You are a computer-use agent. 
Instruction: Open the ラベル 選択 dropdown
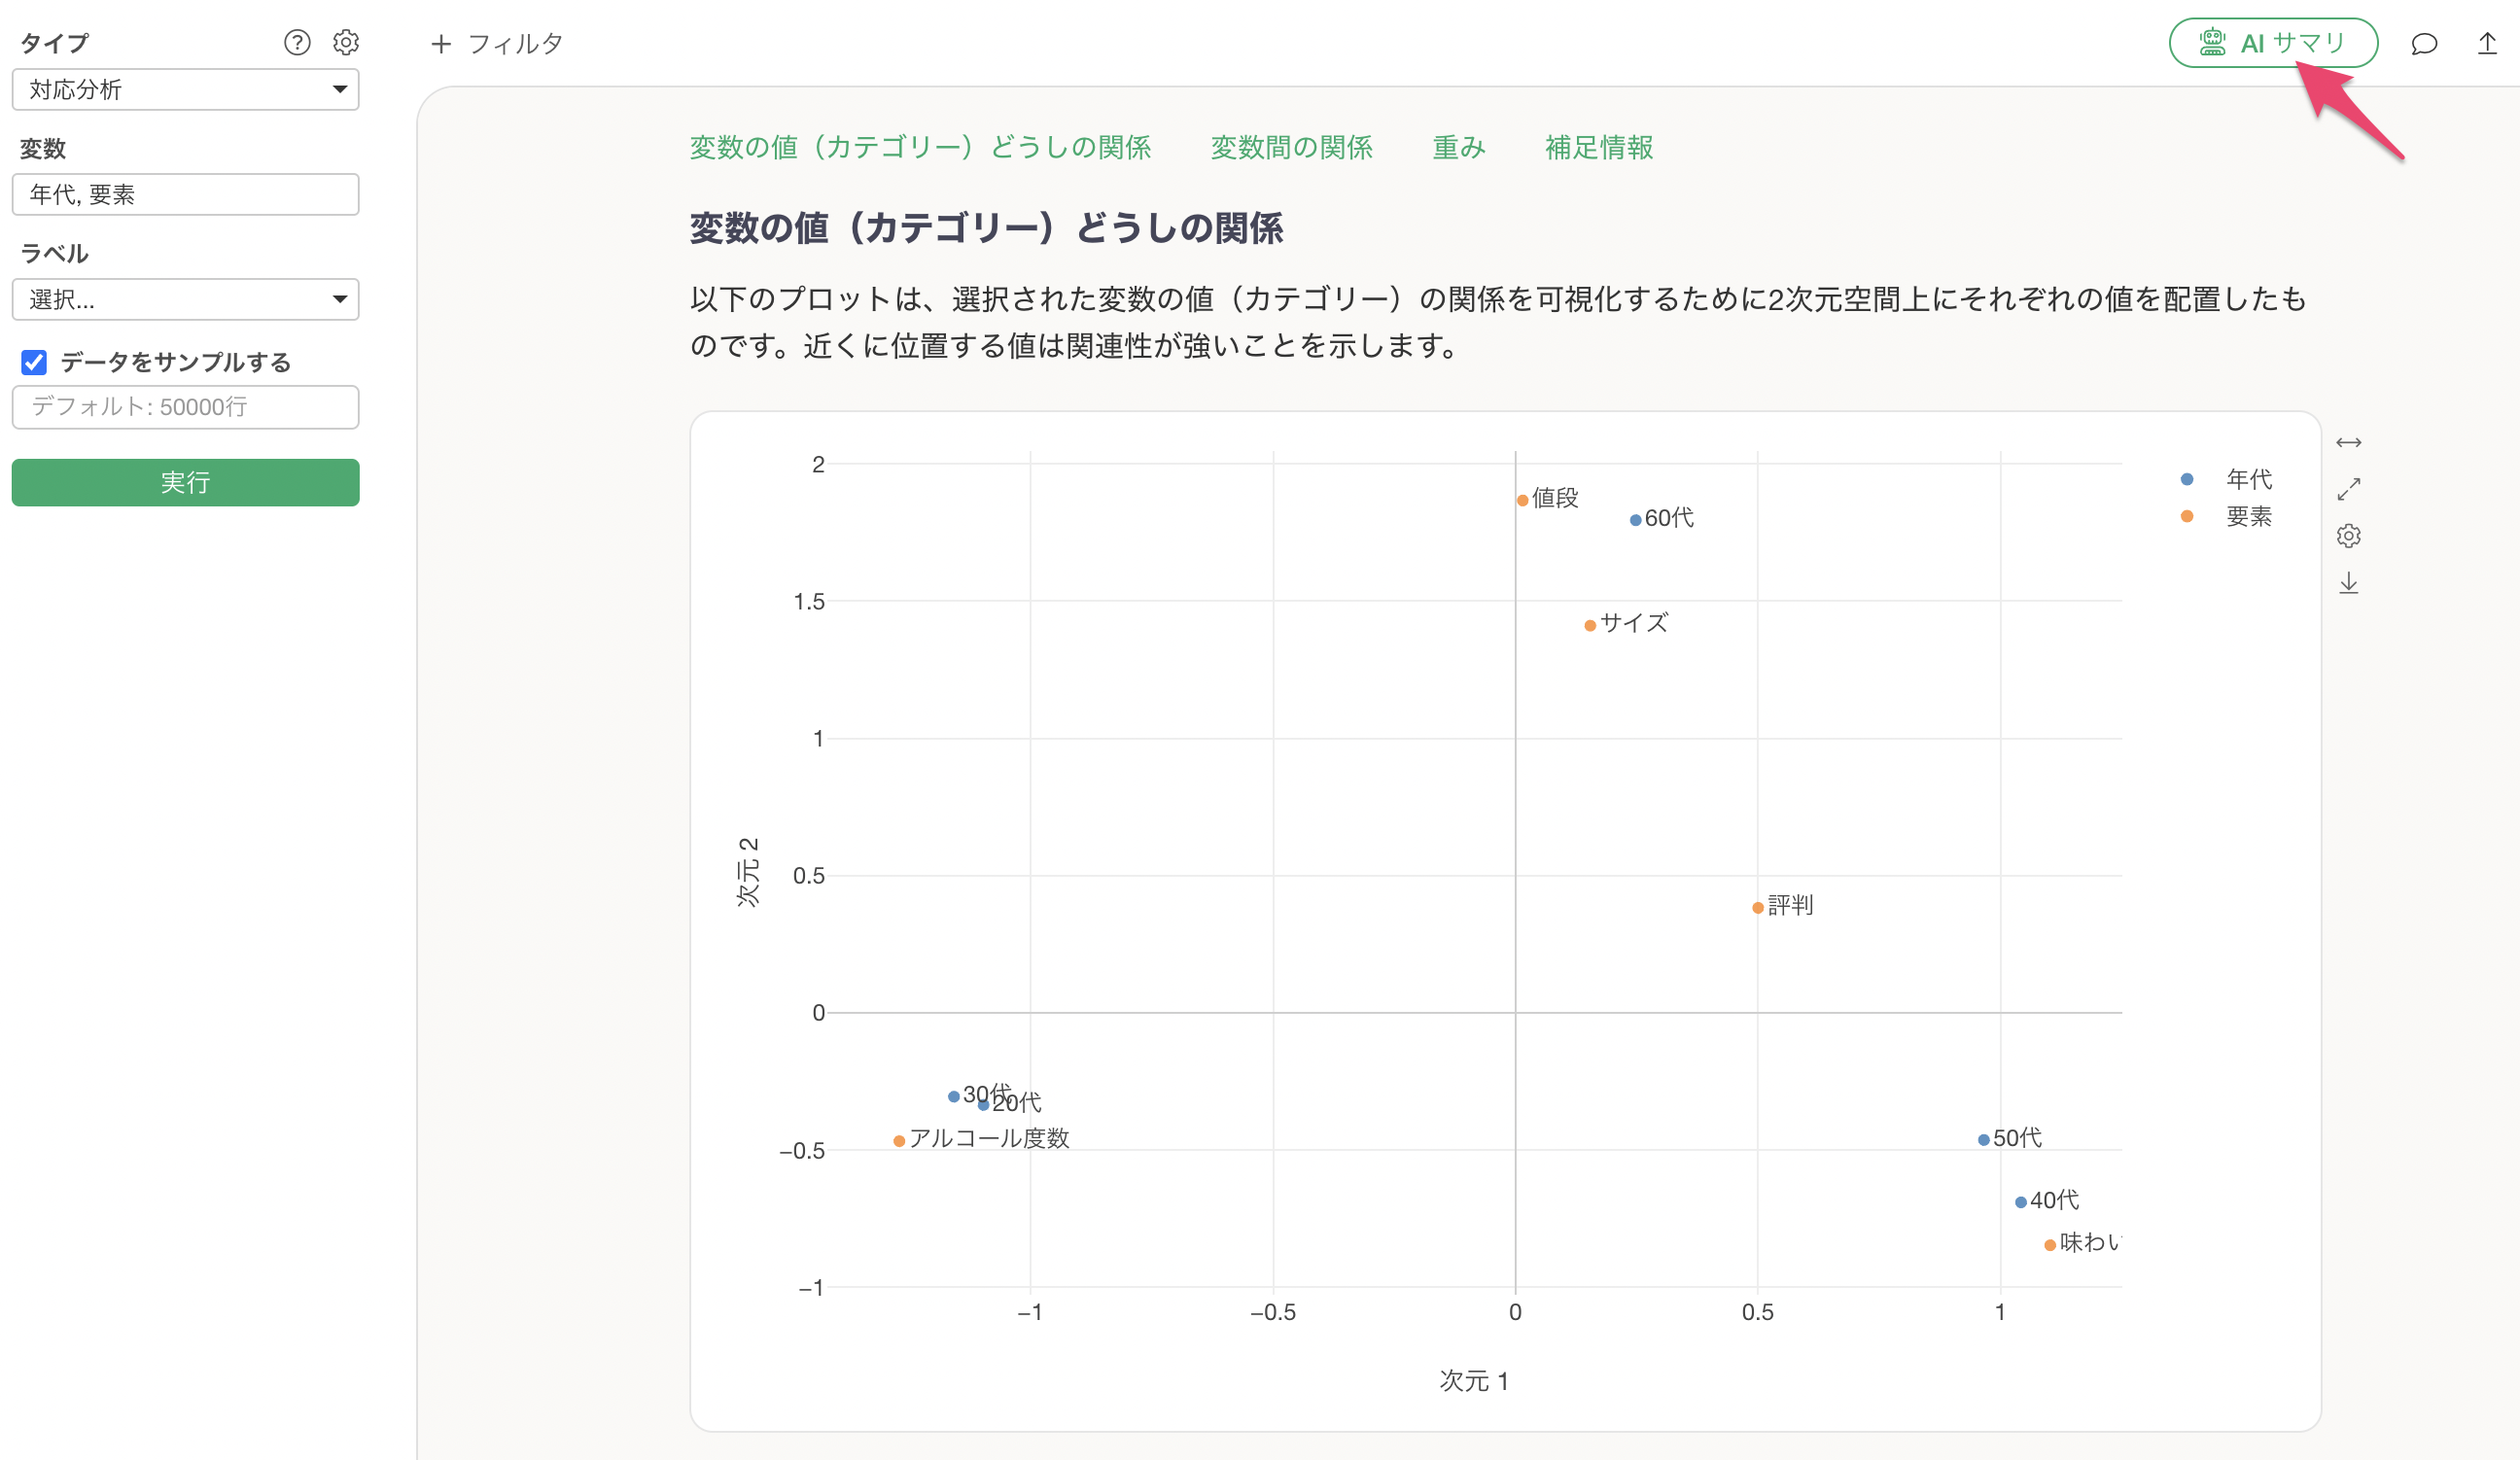click(185, 299)
